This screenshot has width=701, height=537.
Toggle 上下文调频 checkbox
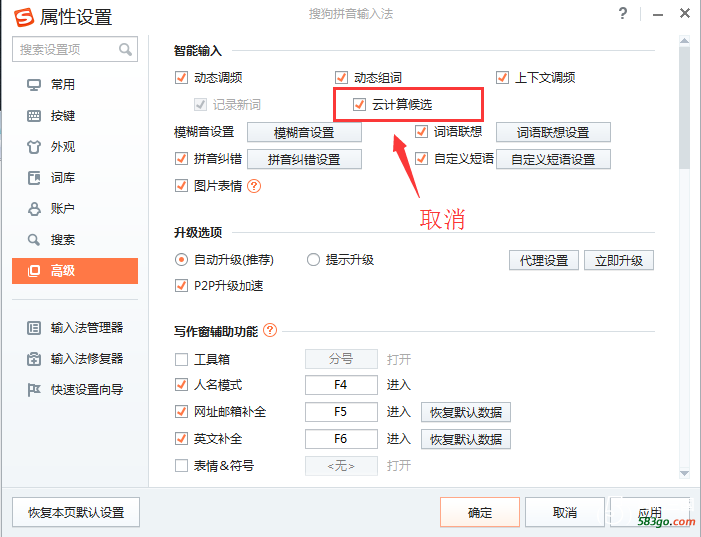(x=502, y=77)
